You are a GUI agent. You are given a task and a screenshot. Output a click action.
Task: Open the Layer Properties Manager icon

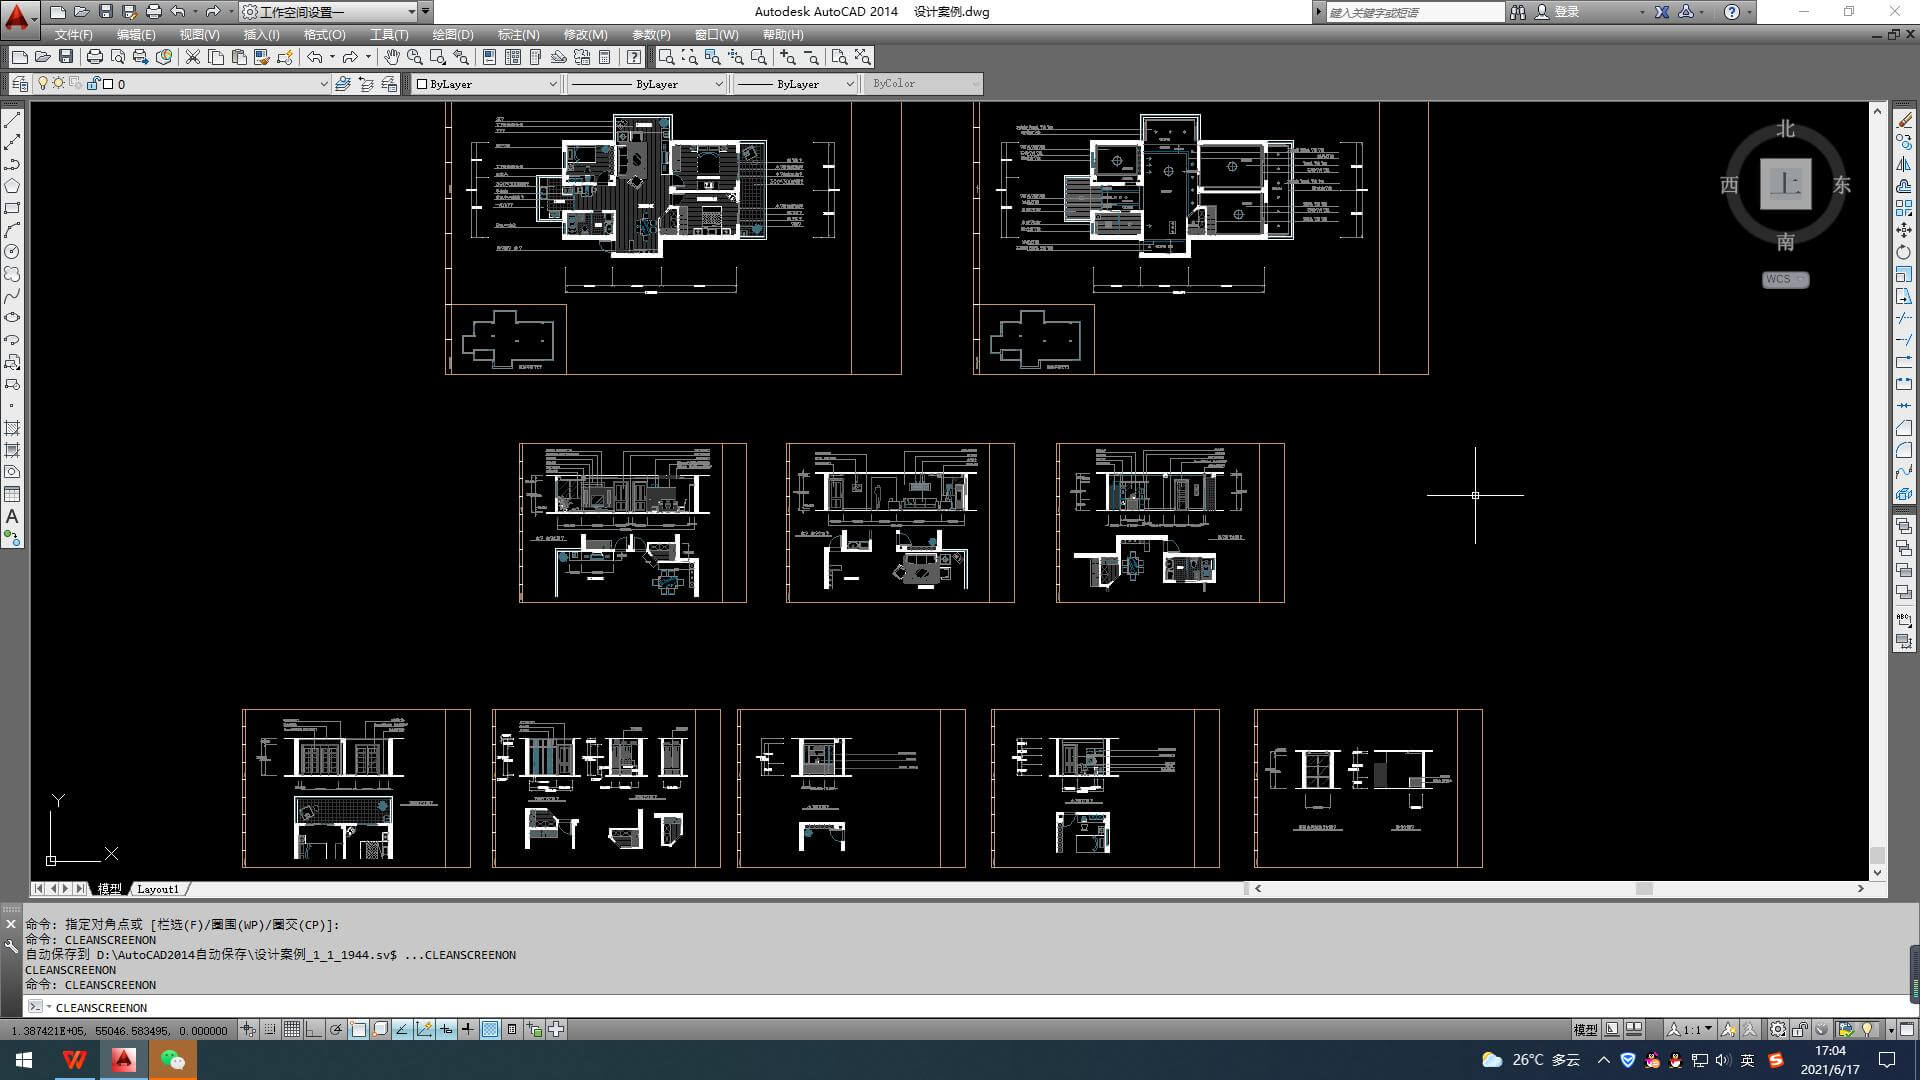click(x=20, y=84)
